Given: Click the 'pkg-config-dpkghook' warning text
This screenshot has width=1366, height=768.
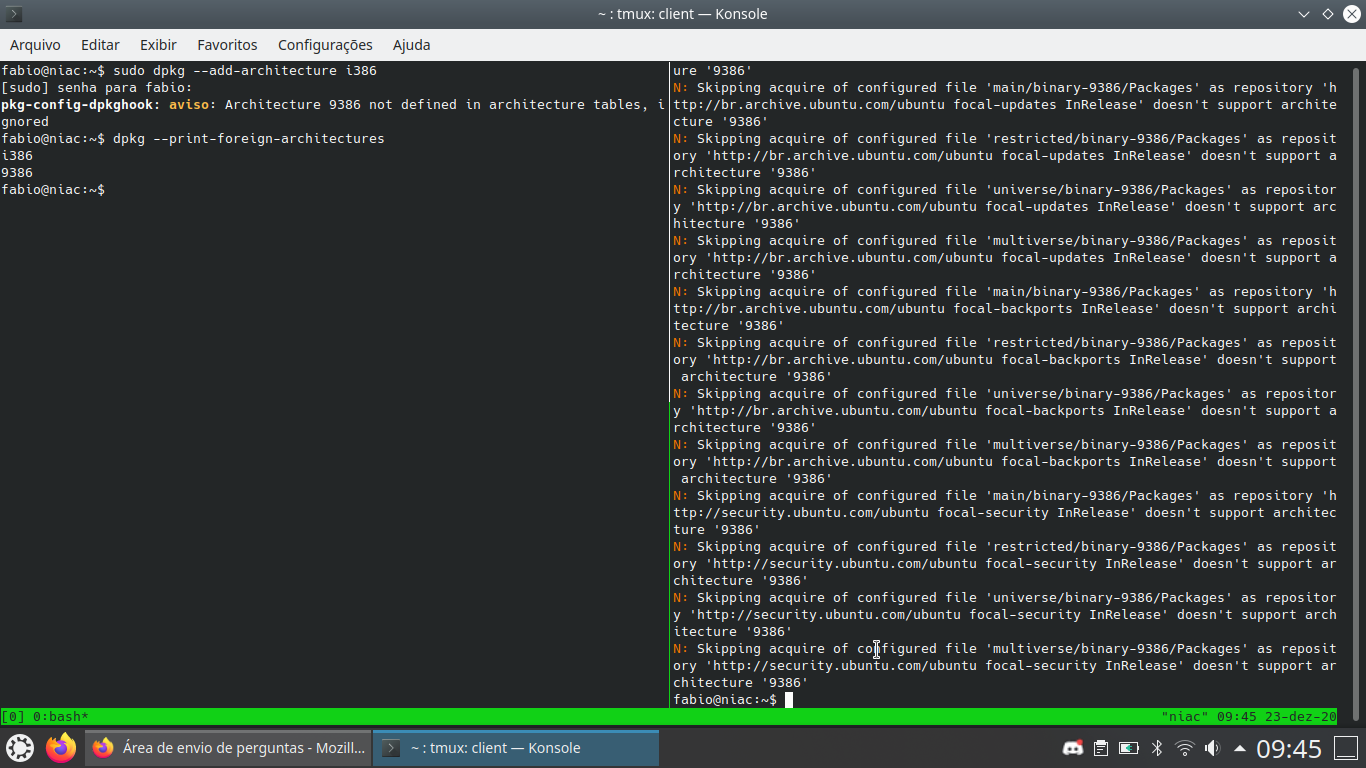Looking at the screenshot, I should pos(78,105).
